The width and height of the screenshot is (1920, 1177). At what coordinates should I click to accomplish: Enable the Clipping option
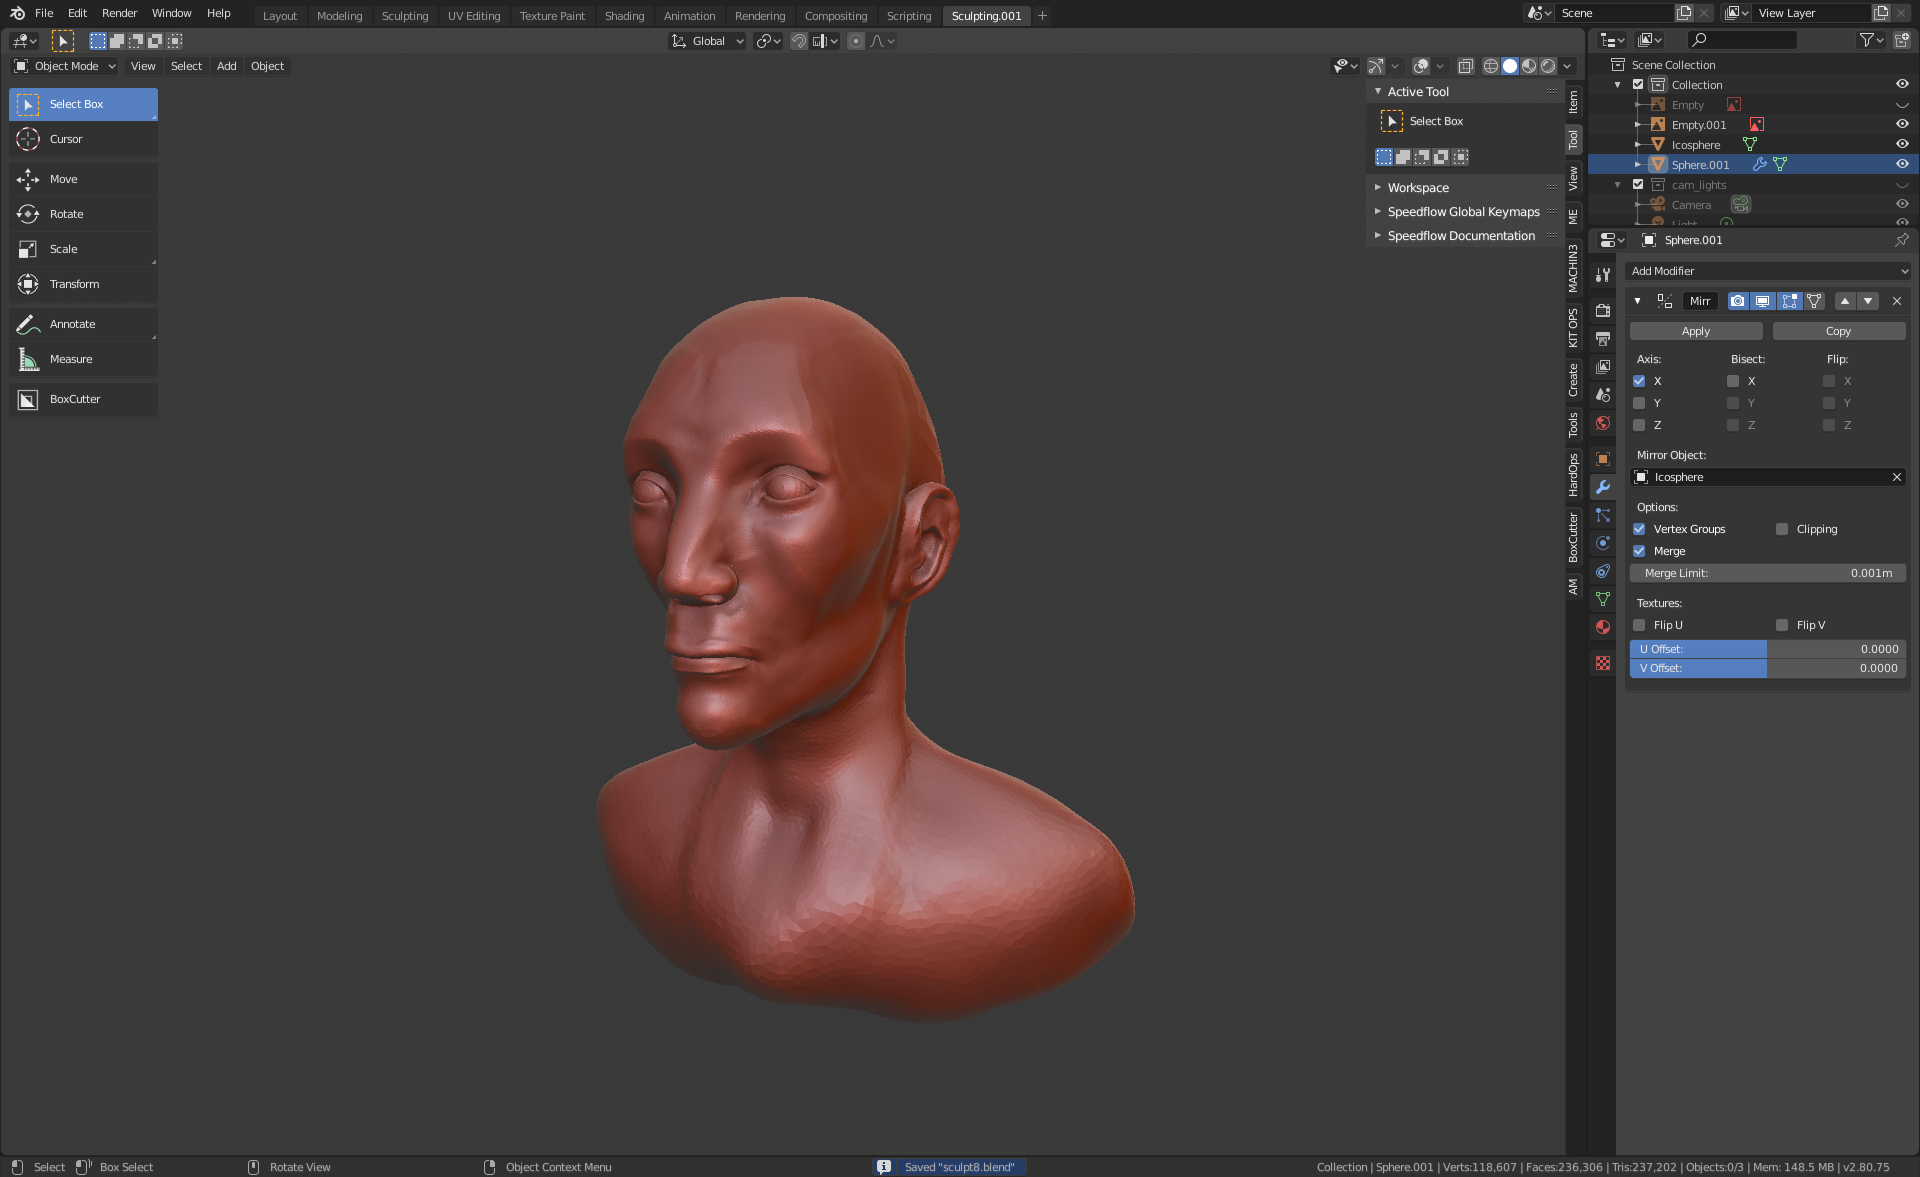(1782, 529)
